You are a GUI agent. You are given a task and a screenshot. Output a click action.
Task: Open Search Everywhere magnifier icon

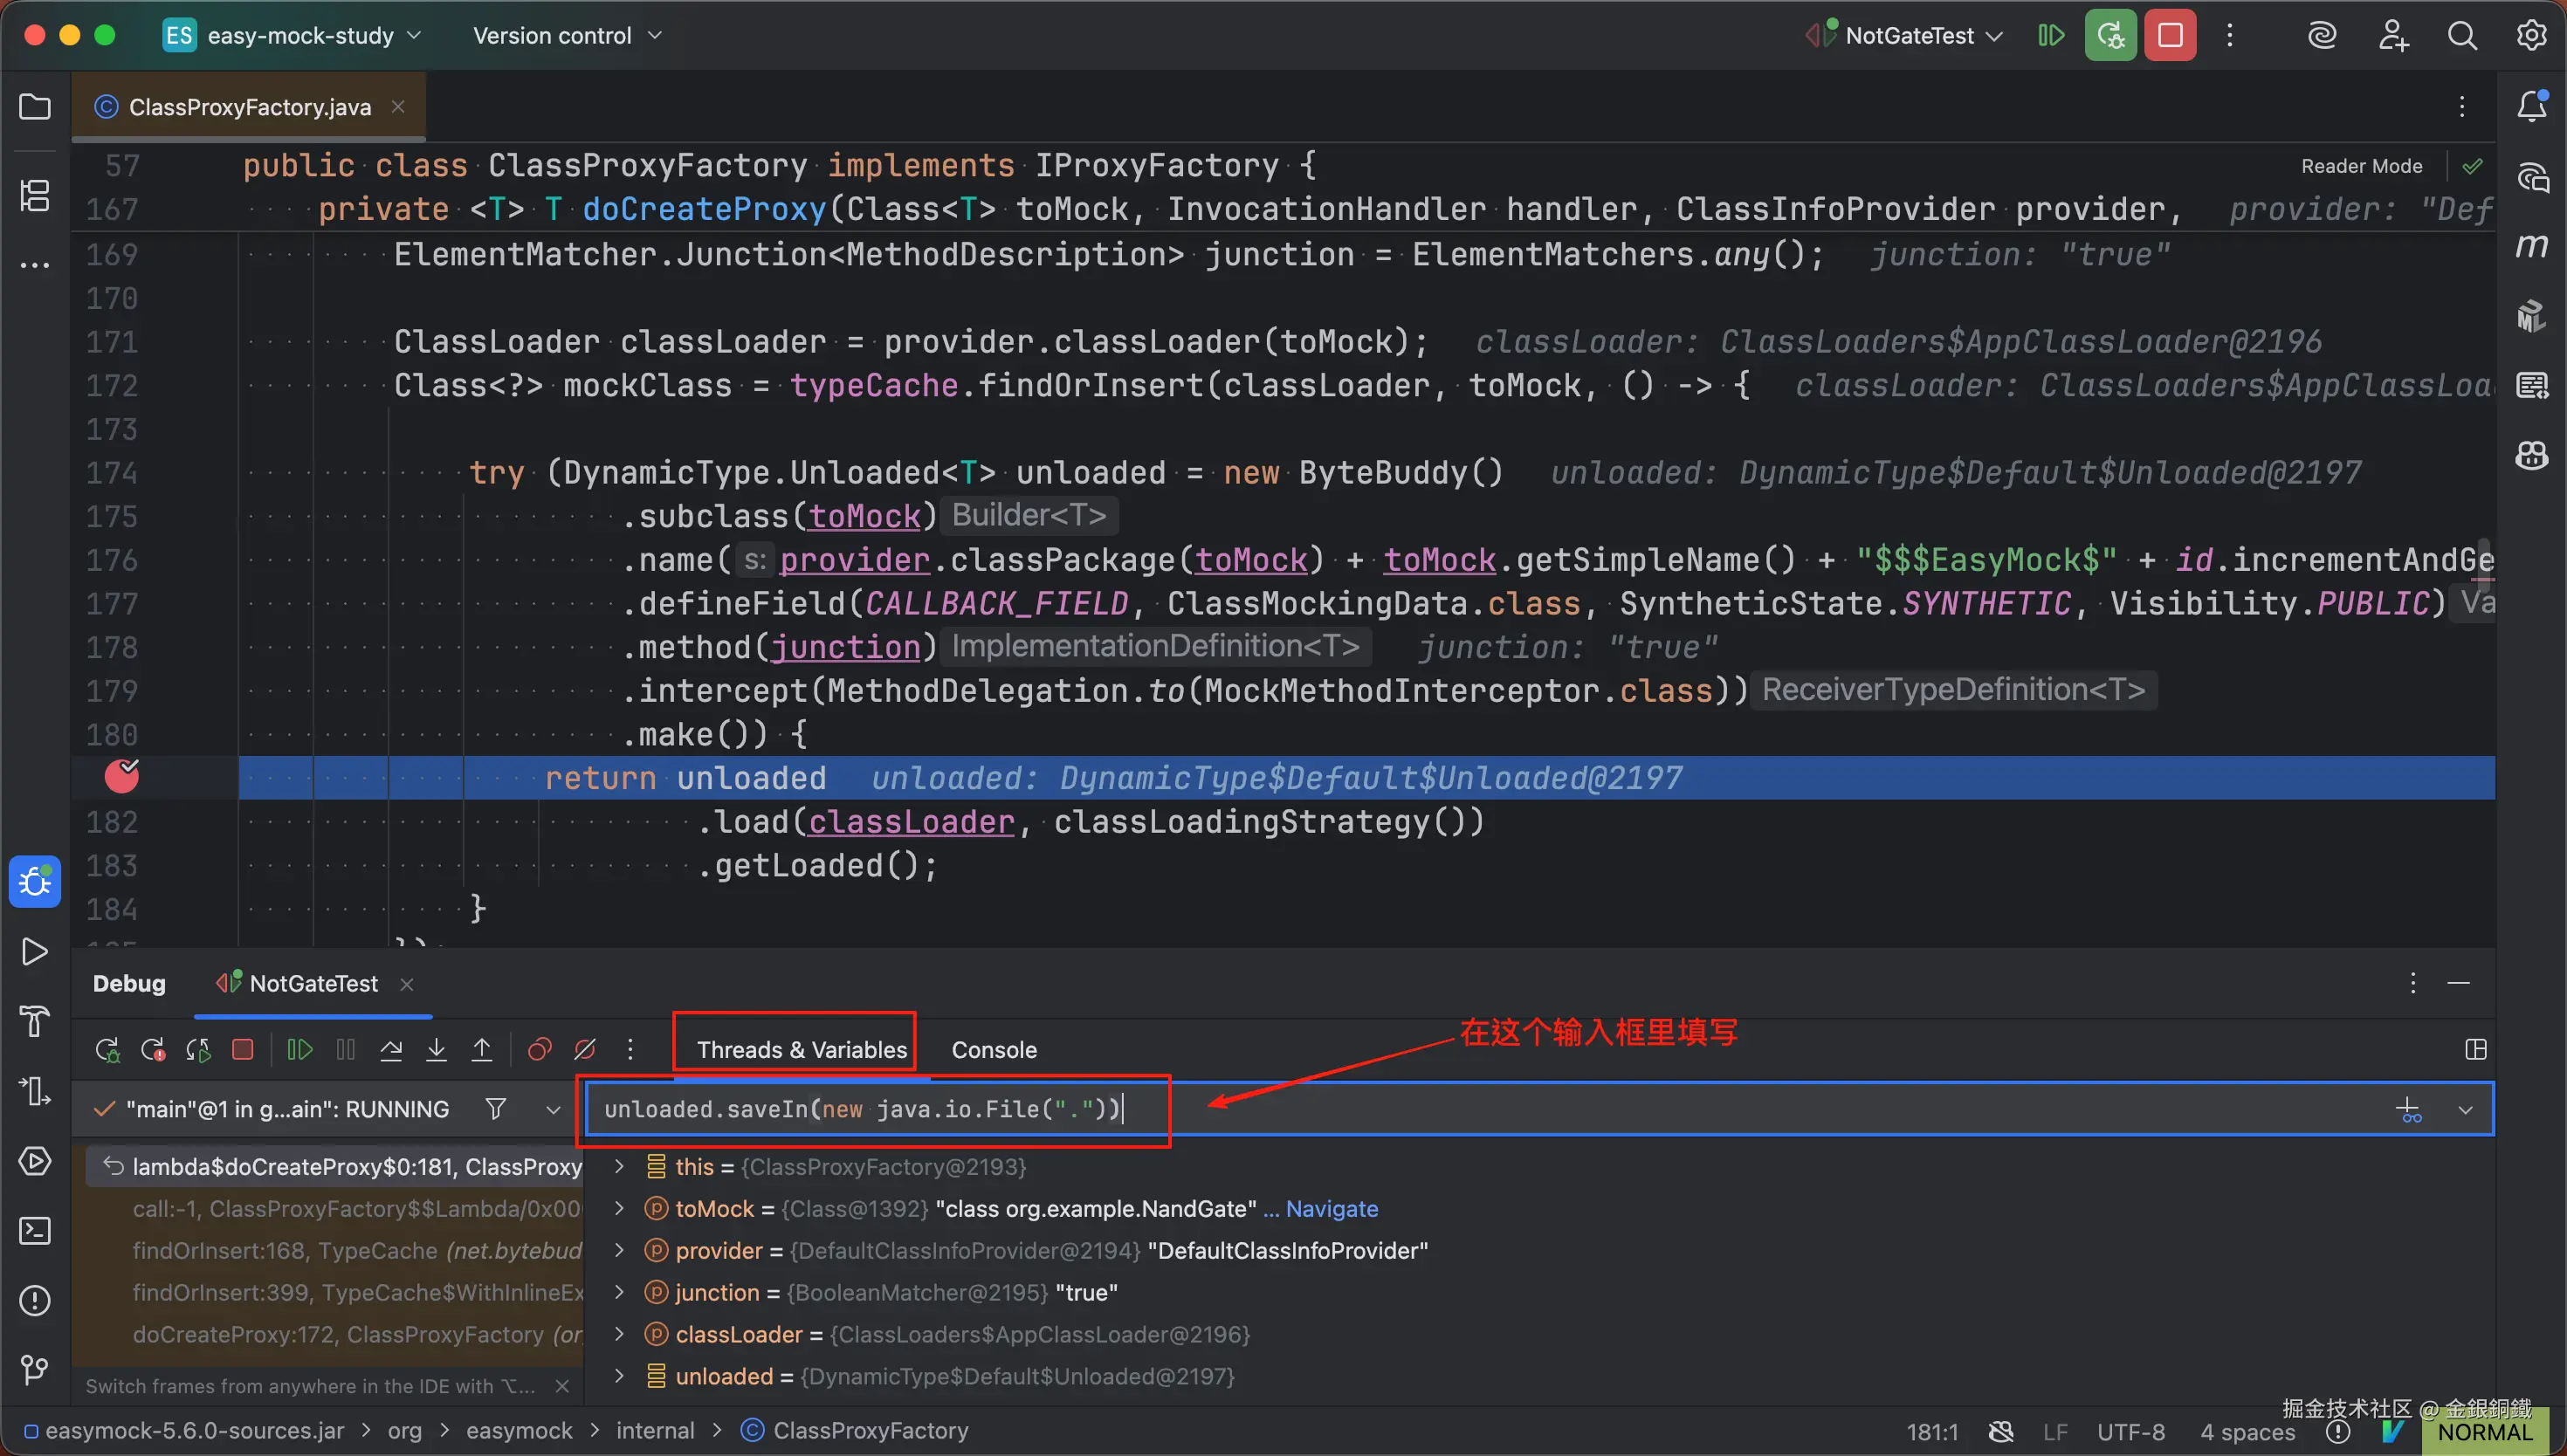pyautogui.click(x=2461, y=36)
